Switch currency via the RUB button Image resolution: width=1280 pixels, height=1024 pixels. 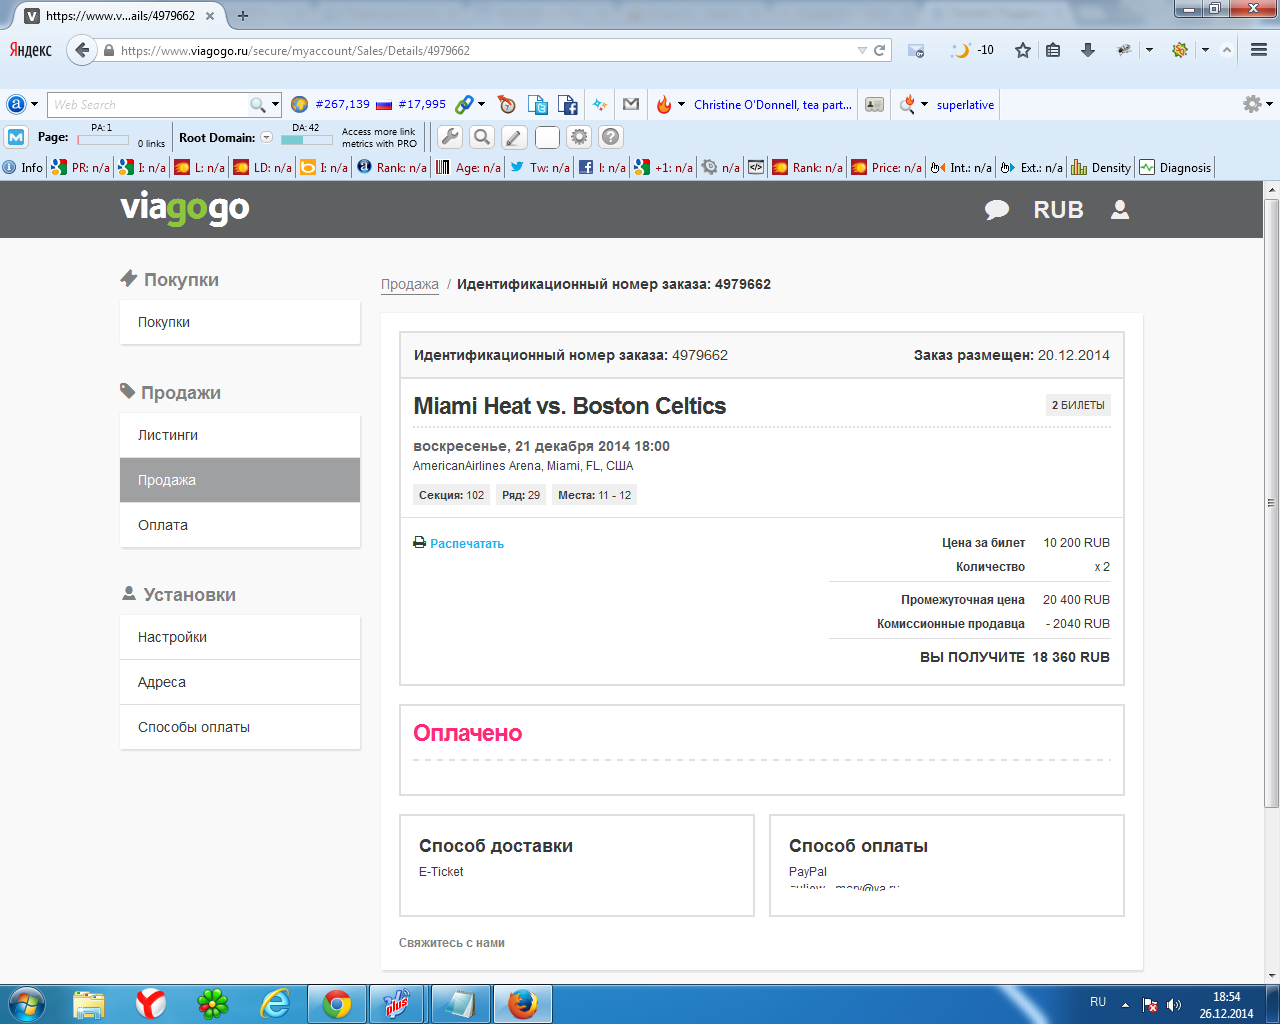[1059, 210]
